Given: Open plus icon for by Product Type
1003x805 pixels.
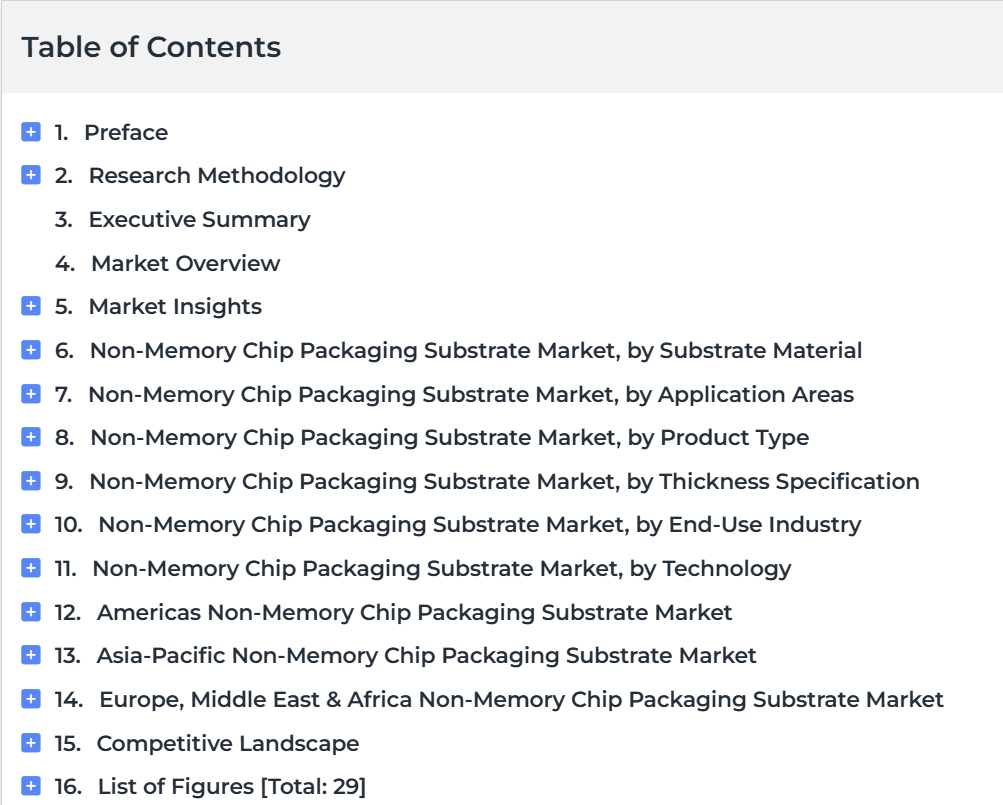Looking at the screenshot, I should 31,437.
